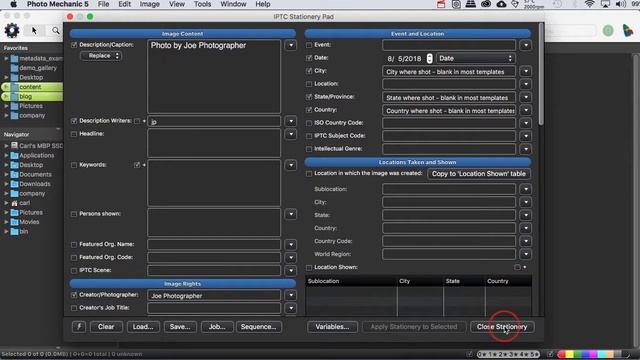Enable the Location Shown checkbox
This screenshot has width=640, height=360.
tap(309, 267)
